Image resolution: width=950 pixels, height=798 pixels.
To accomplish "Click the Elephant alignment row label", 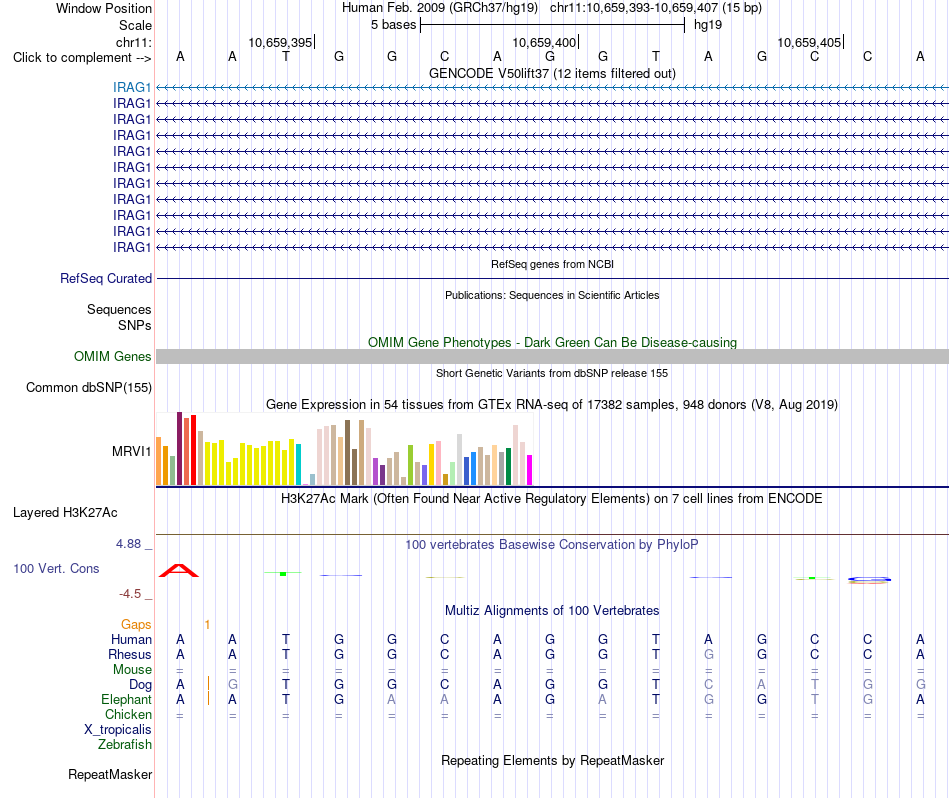I will (x=126, y=700).
